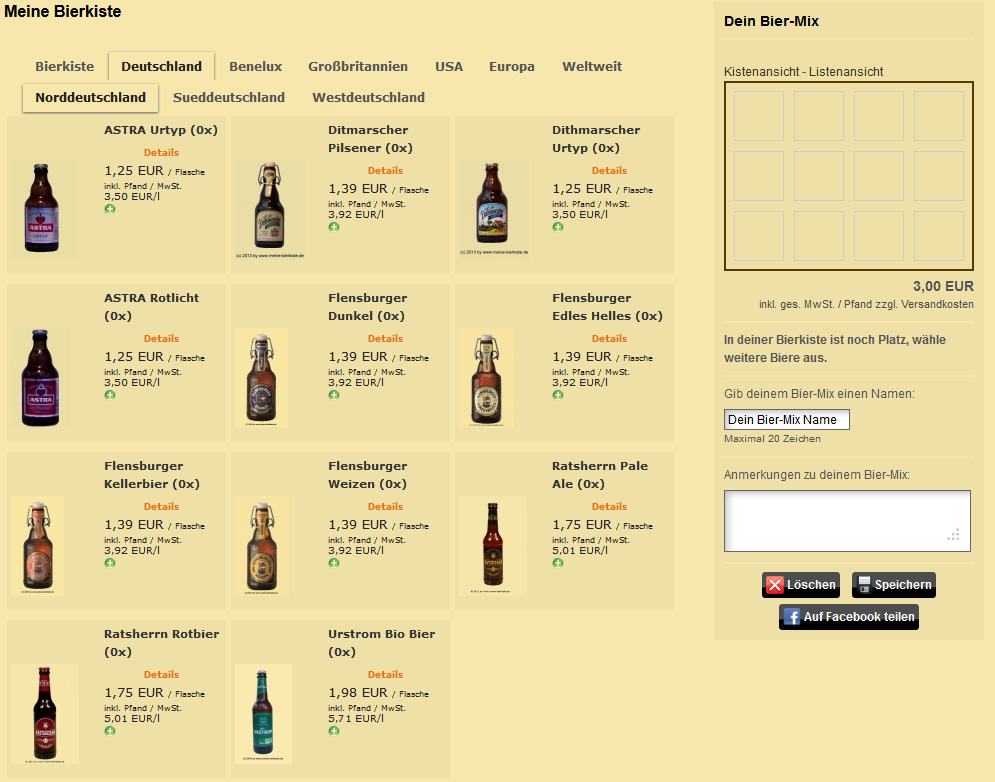This screenshot has width=995, height=782.
Task: Switch to Kistenansicht view
Action: click(761, 72)
